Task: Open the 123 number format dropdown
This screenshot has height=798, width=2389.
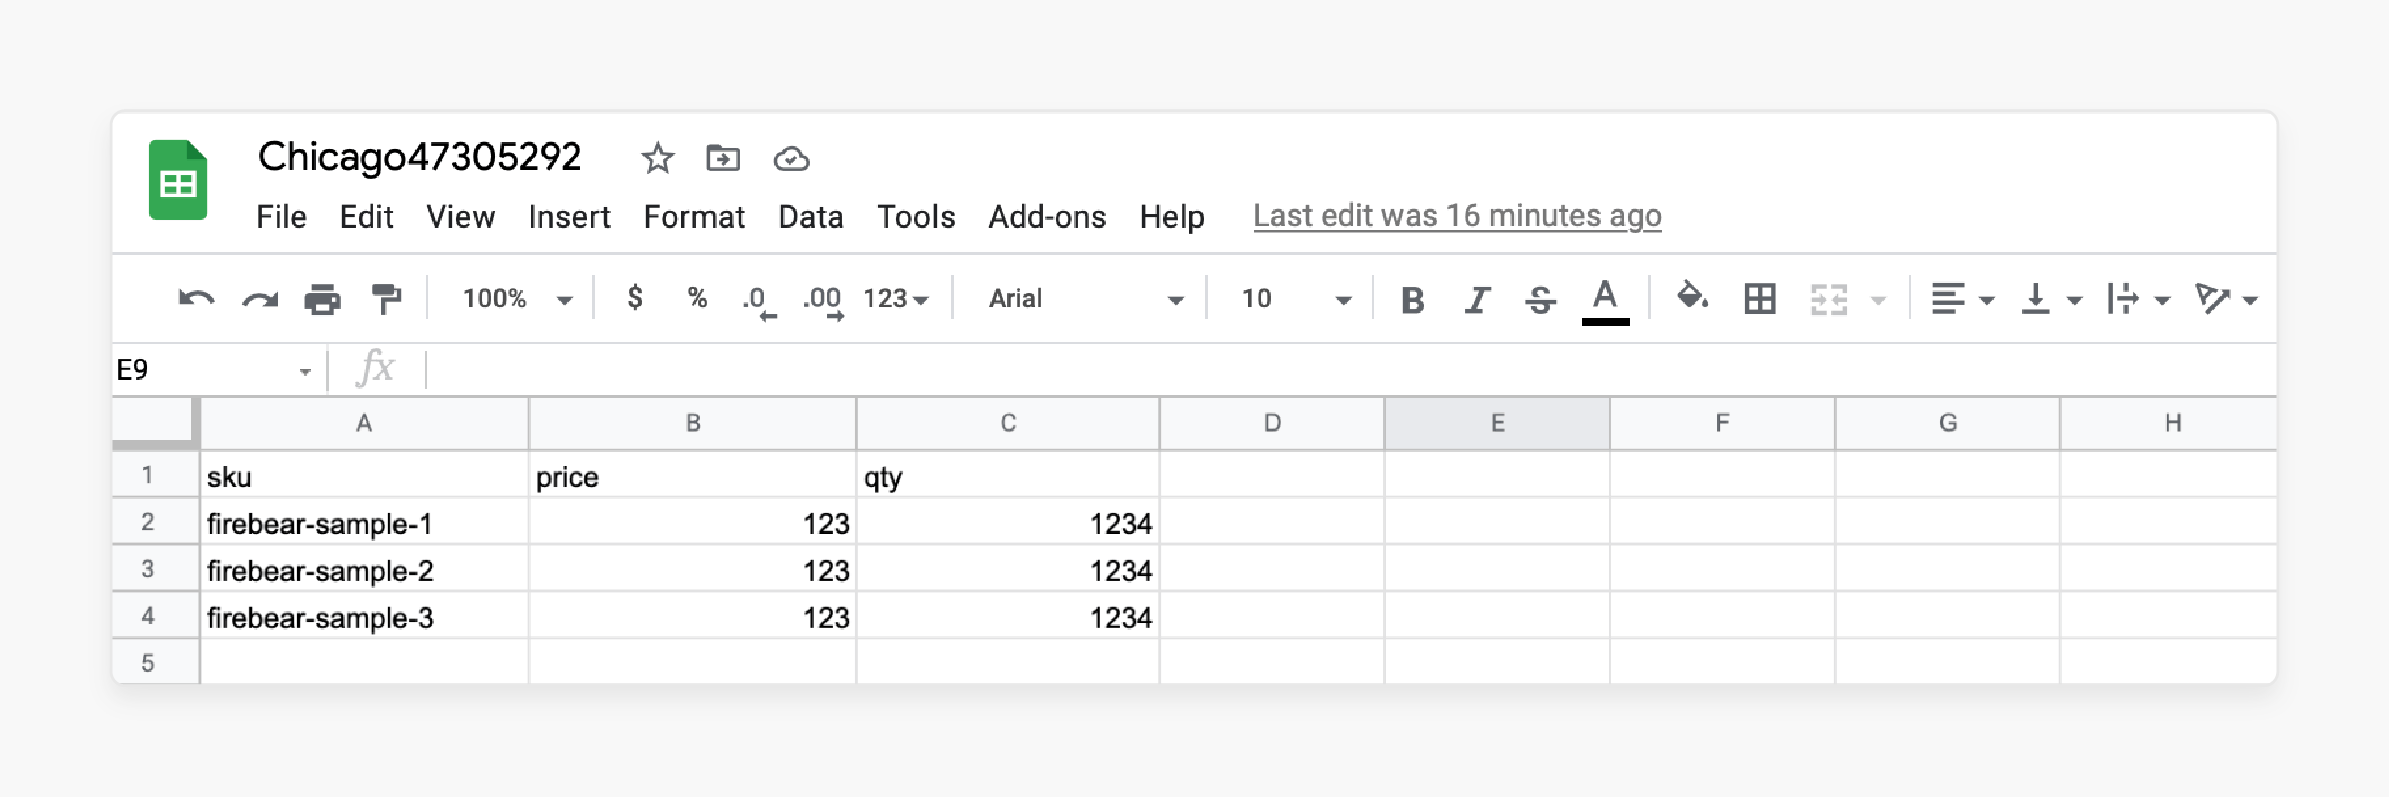Action: point(896,298)
